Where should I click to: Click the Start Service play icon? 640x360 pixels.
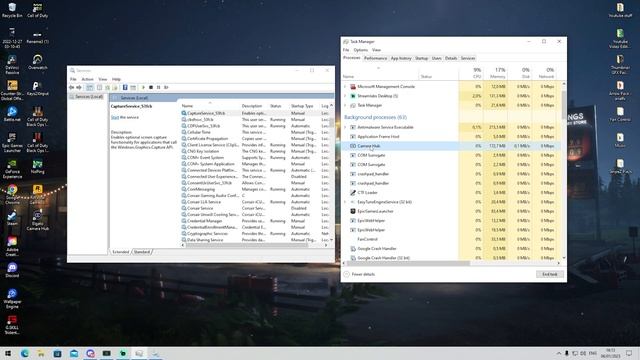(x=143, y=87)
